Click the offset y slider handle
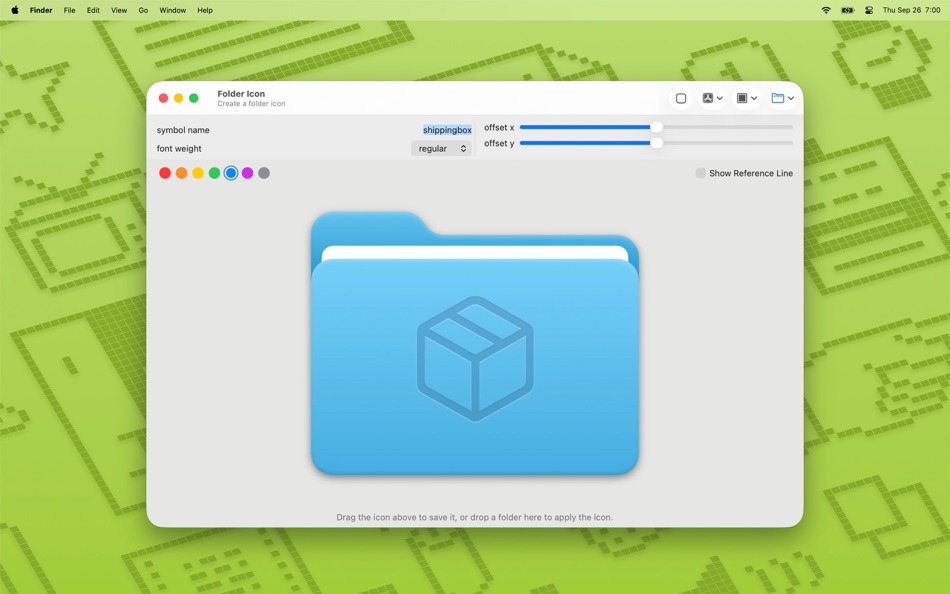The height and width of the screenshot is (594, 950). point(657,143)
